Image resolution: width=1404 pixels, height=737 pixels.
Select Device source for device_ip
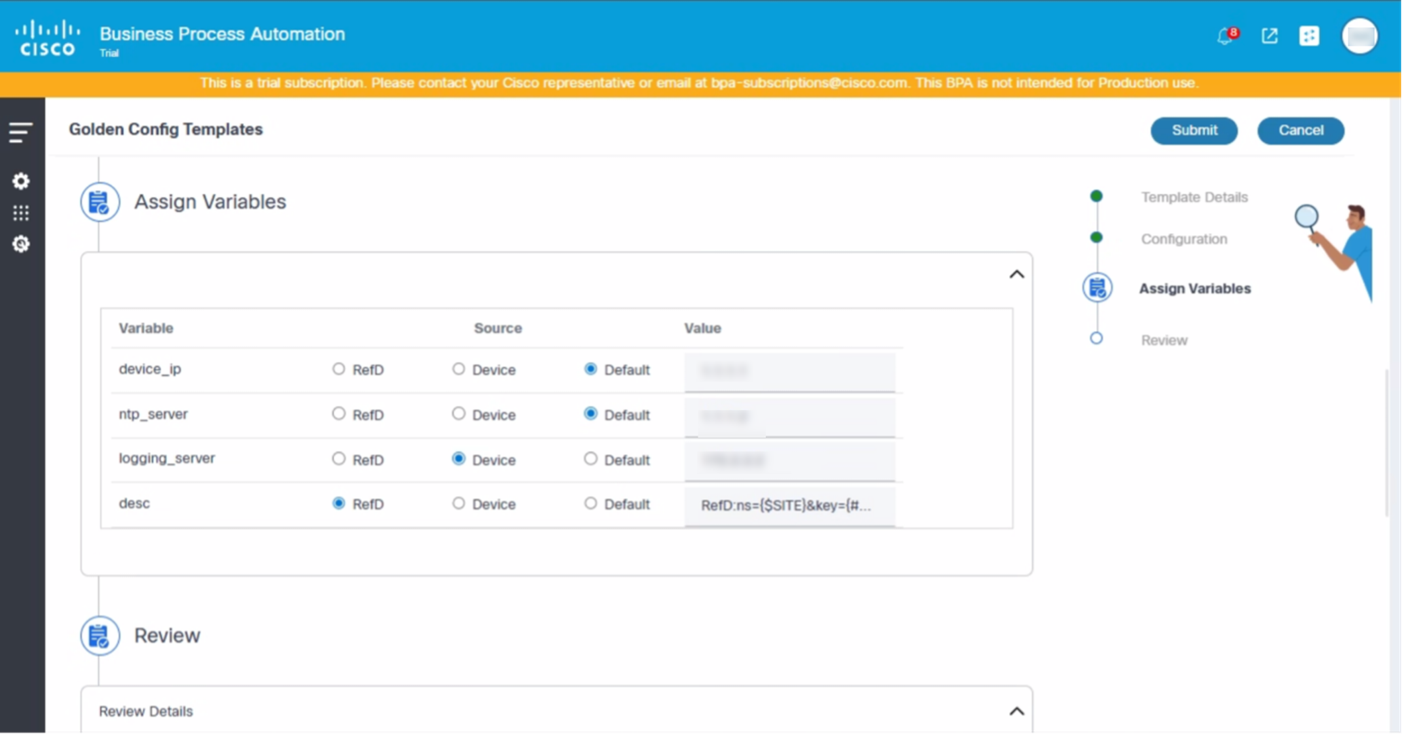(459, 369)
